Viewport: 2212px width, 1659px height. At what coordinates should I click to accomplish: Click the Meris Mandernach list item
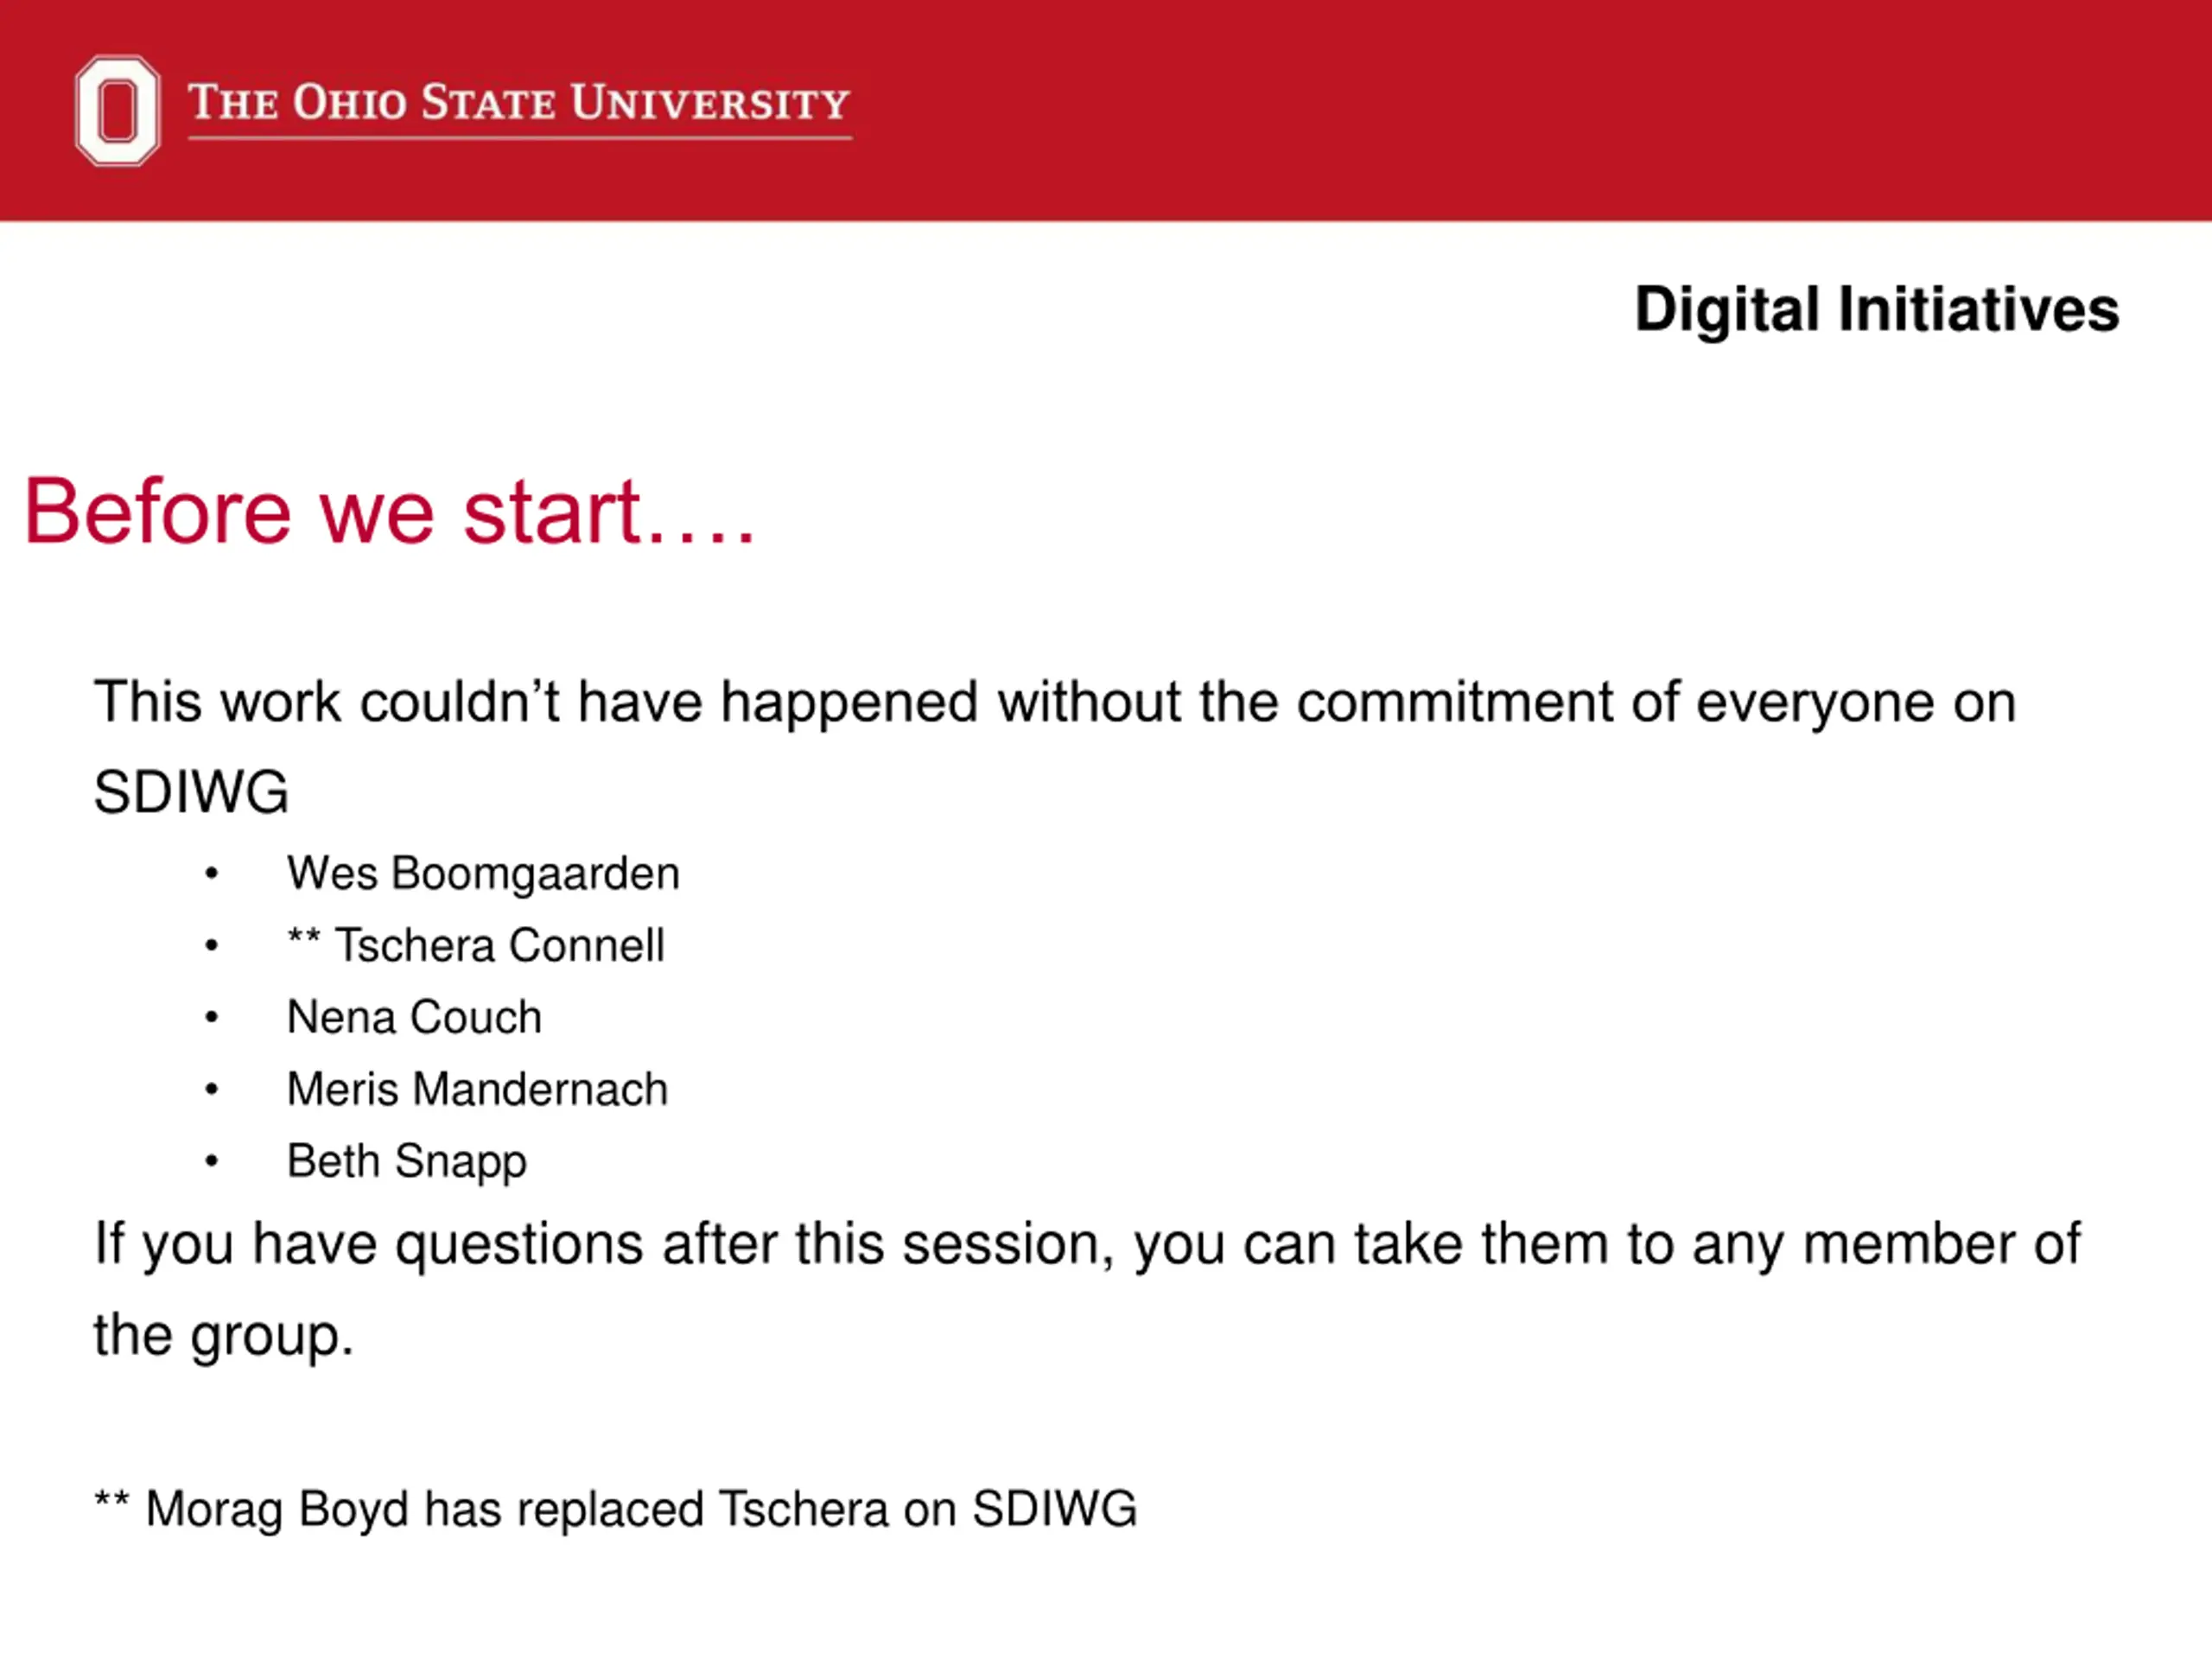[x=477, y=1089]
